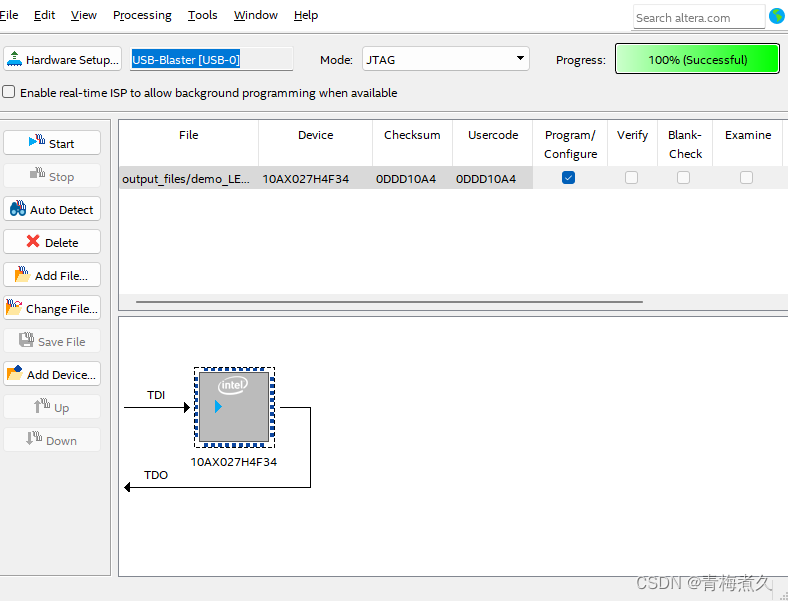The height and width of the screenshot is (601, 788).
Task: Click the Save File disk icon
Action: 26,340
